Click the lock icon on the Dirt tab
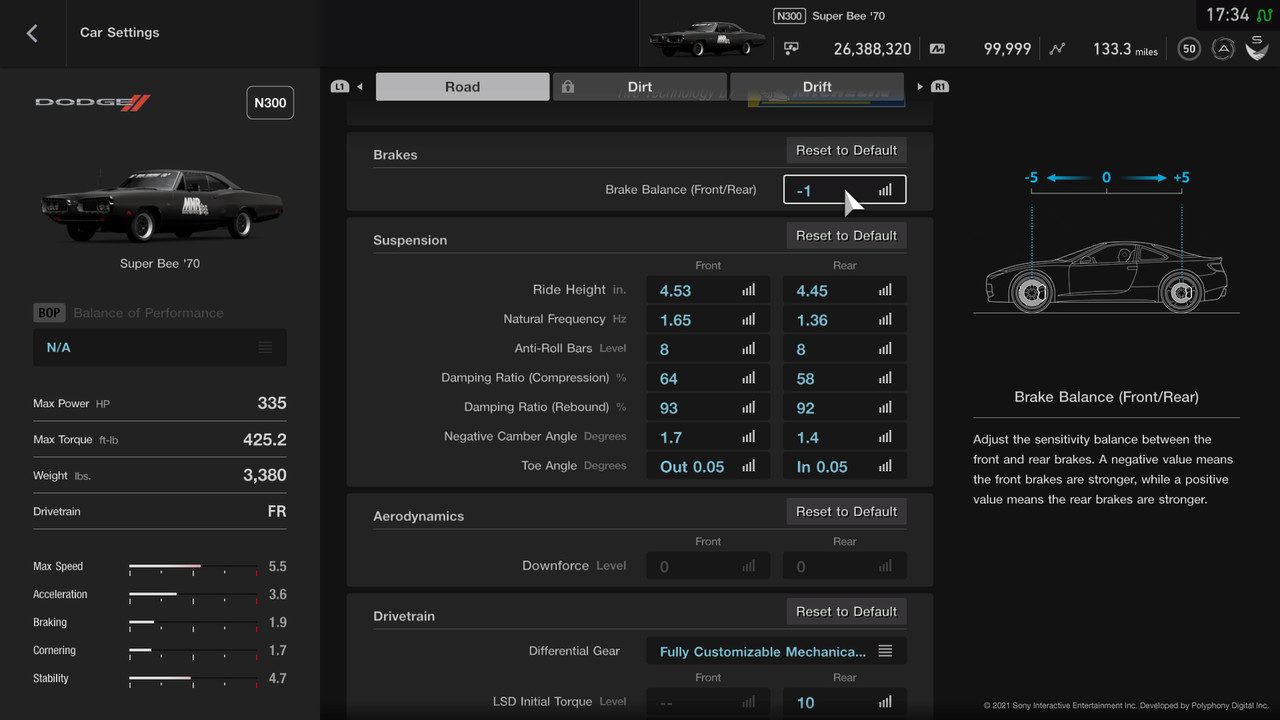 [x=568, y=87]
